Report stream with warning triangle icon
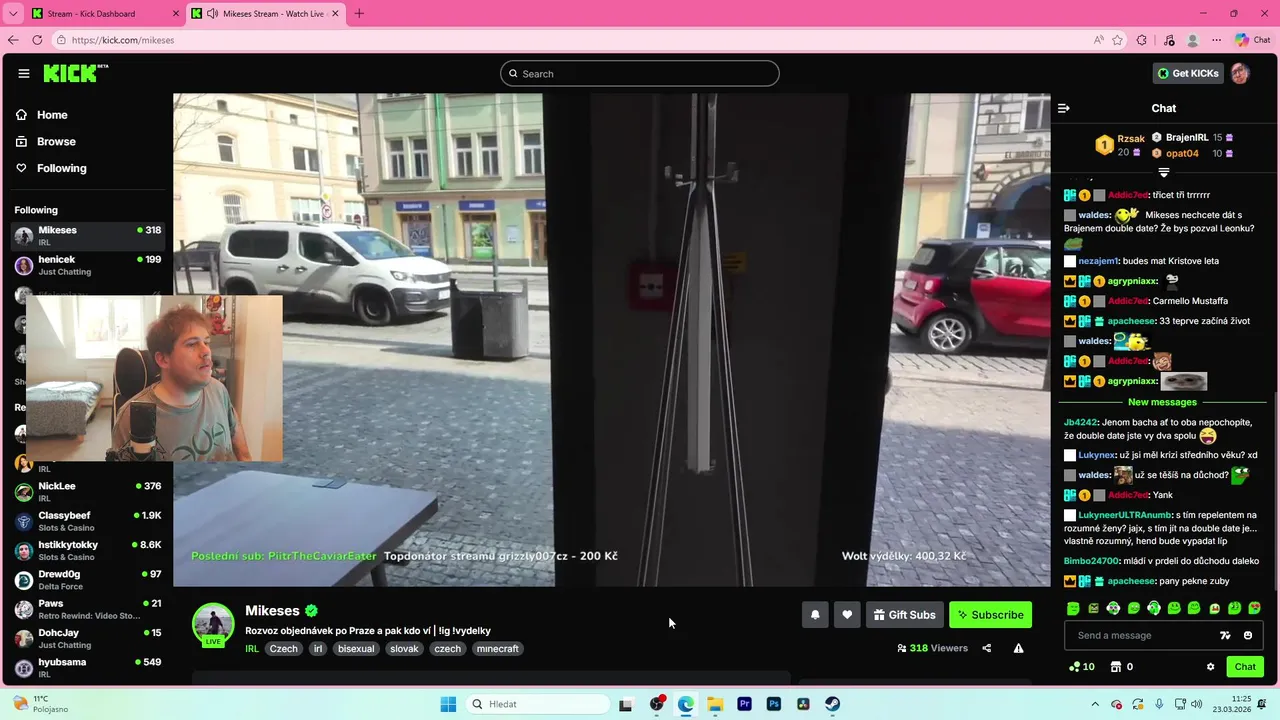The image size is (1280, 720). [1018, 648]
